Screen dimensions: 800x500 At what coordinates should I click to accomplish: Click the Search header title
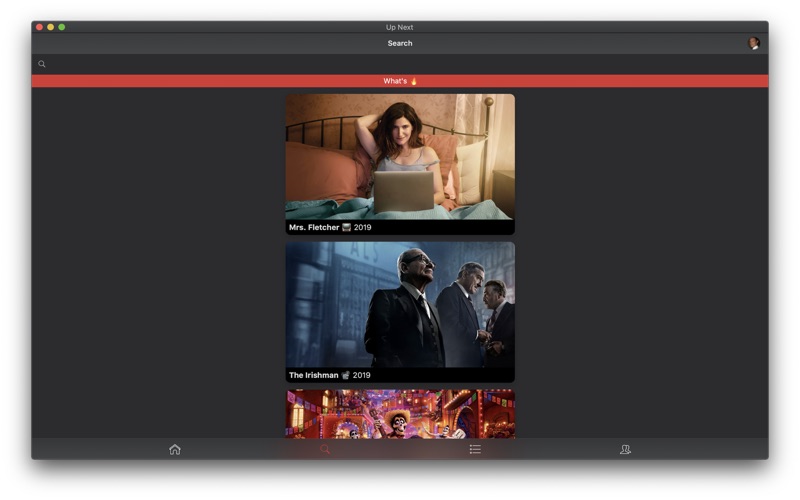[400, 43]
